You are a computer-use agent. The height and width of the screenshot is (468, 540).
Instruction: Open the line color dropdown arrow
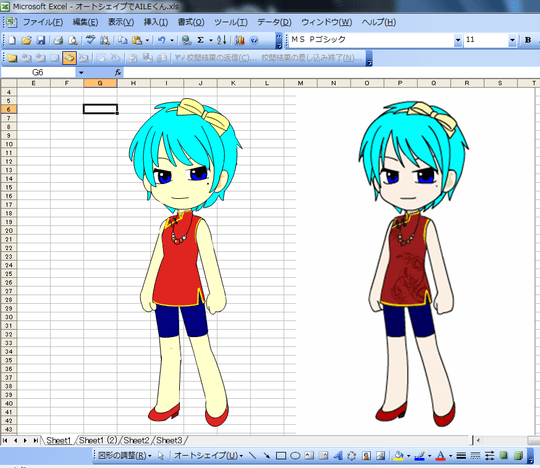pyautogui.click(x=429, y=456)
